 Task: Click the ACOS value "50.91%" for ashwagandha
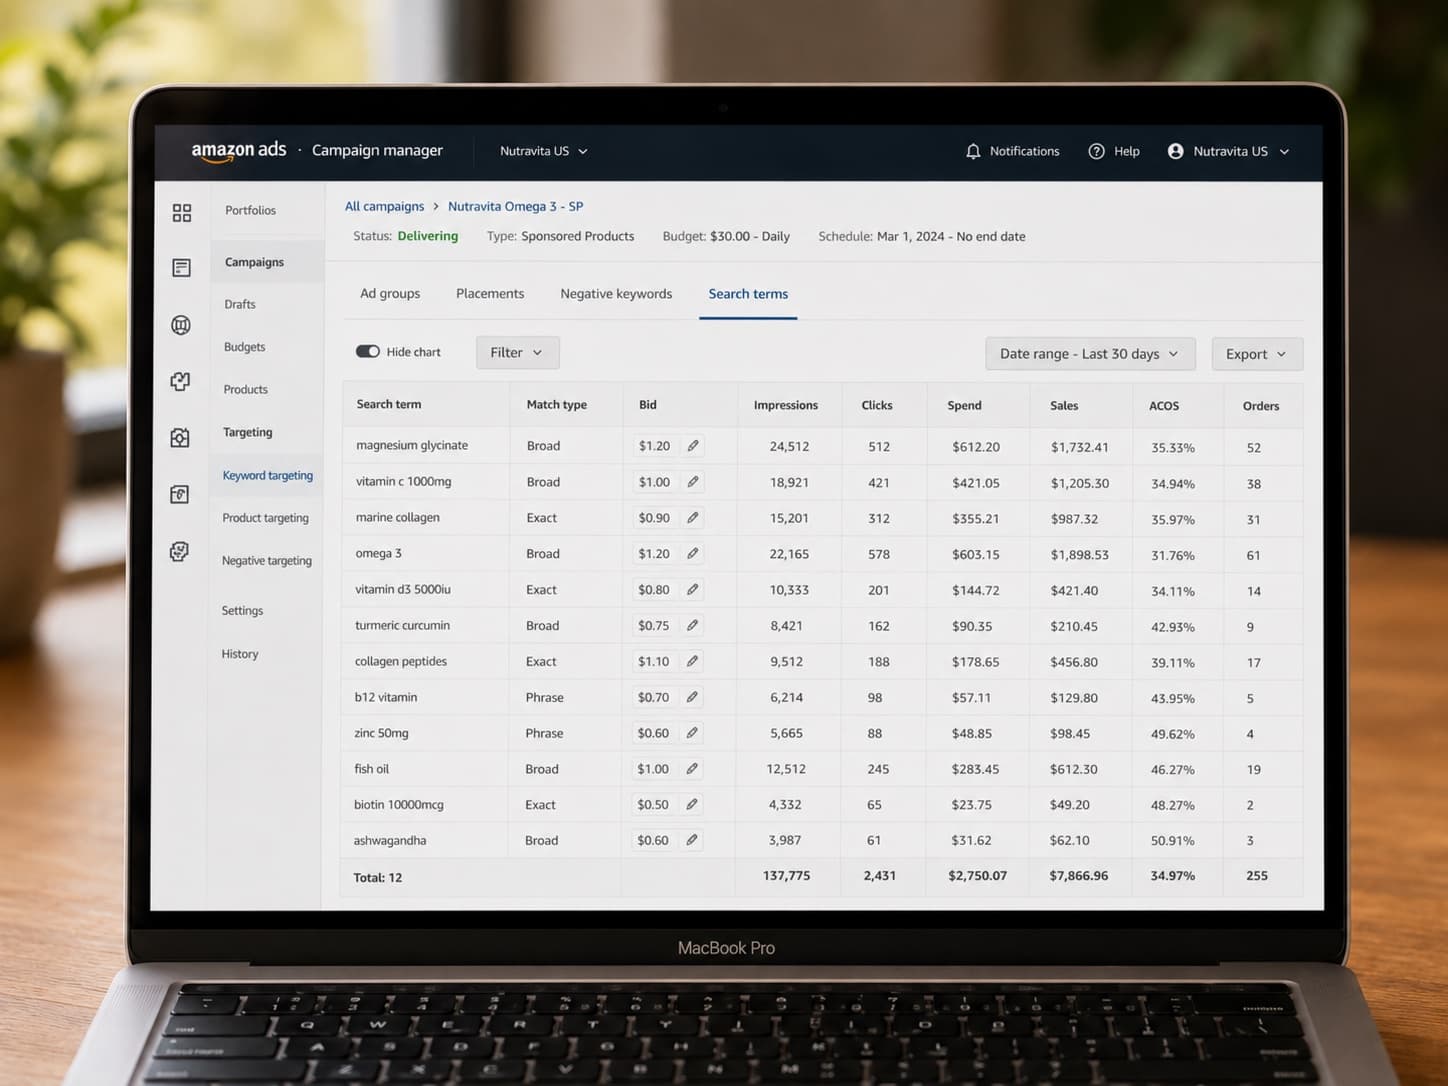1173,841
